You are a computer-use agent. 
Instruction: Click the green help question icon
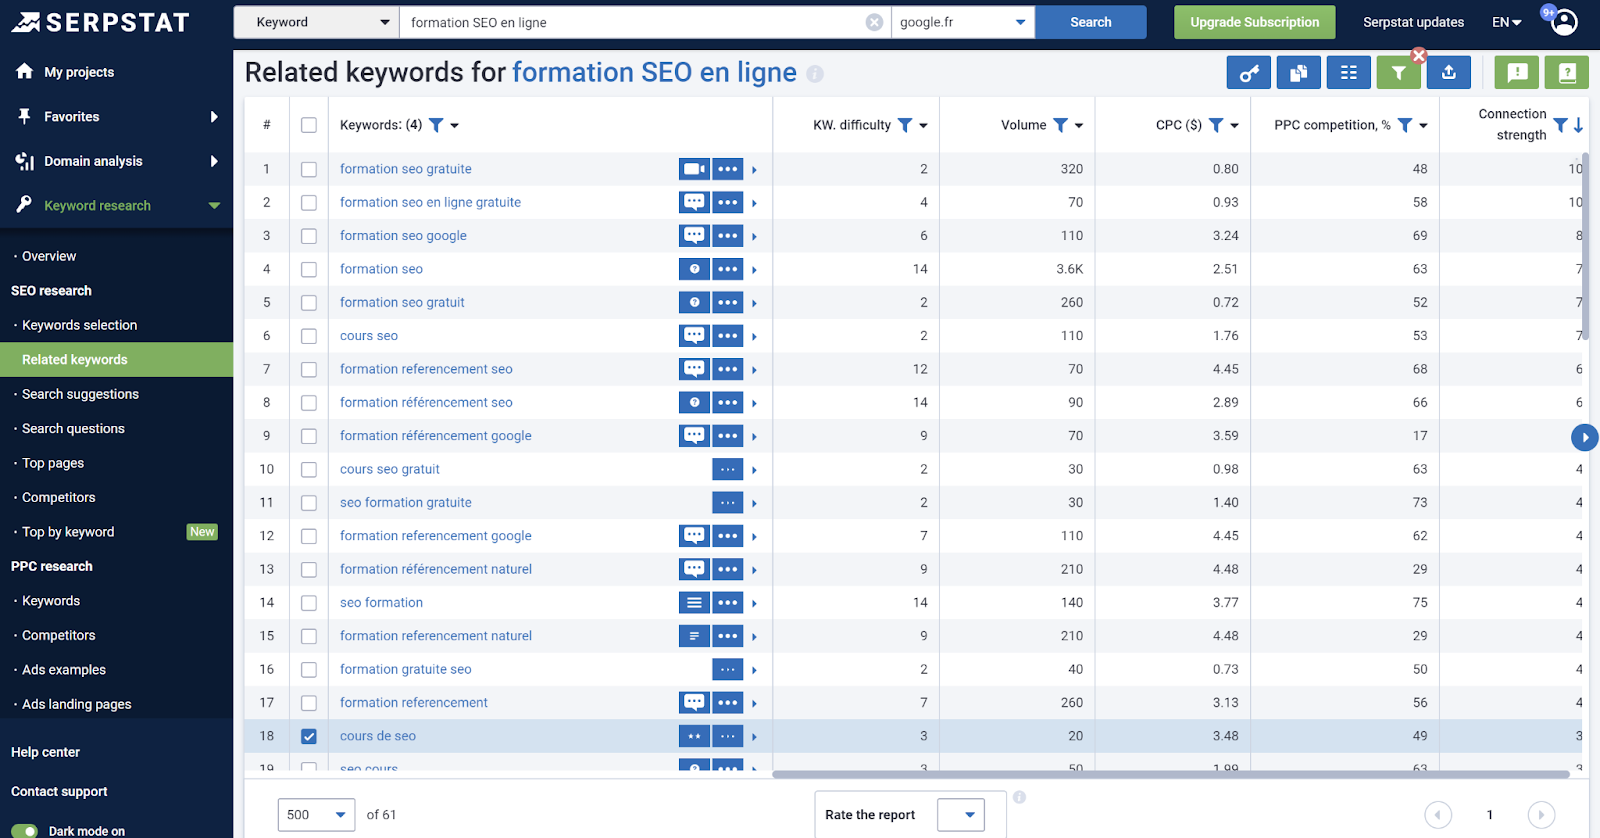click(1567, 73)
